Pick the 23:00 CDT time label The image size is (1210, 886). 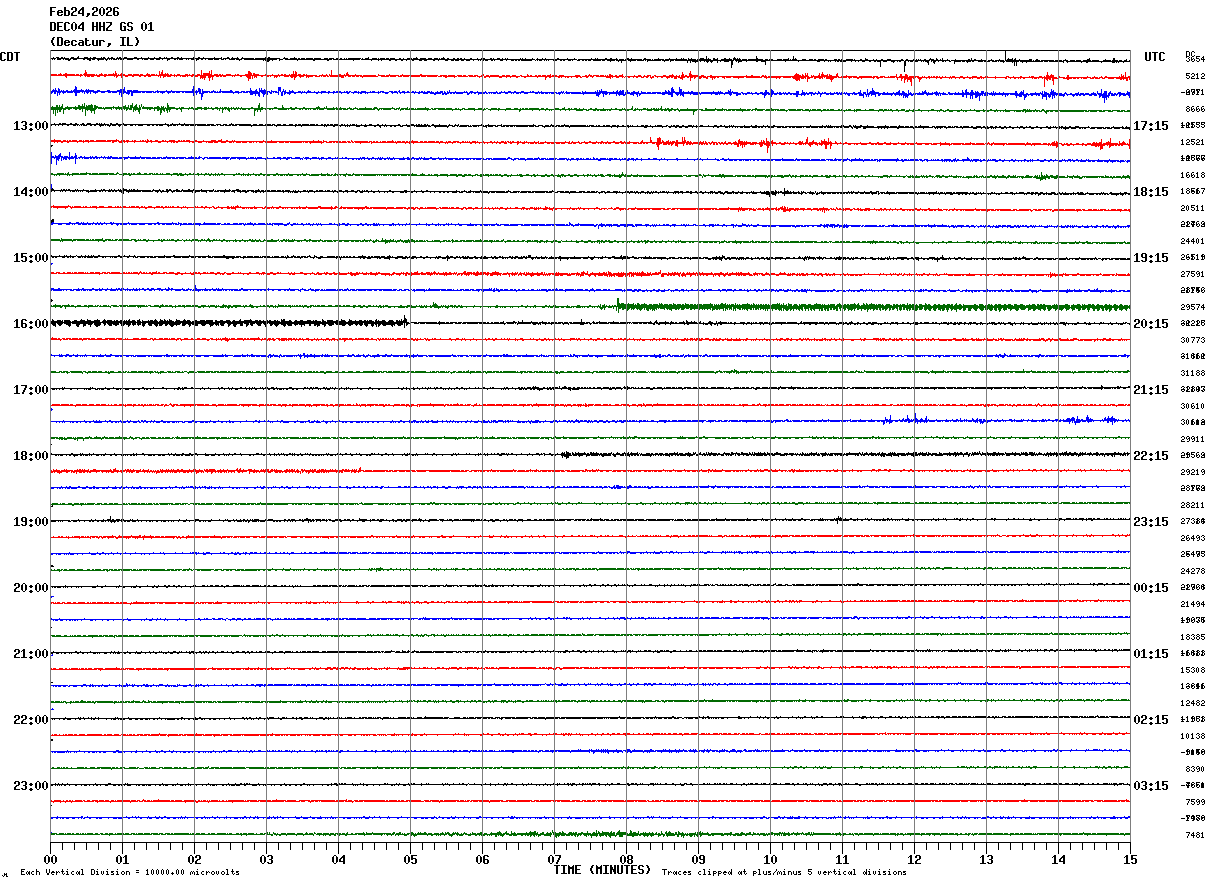(30, 786)
